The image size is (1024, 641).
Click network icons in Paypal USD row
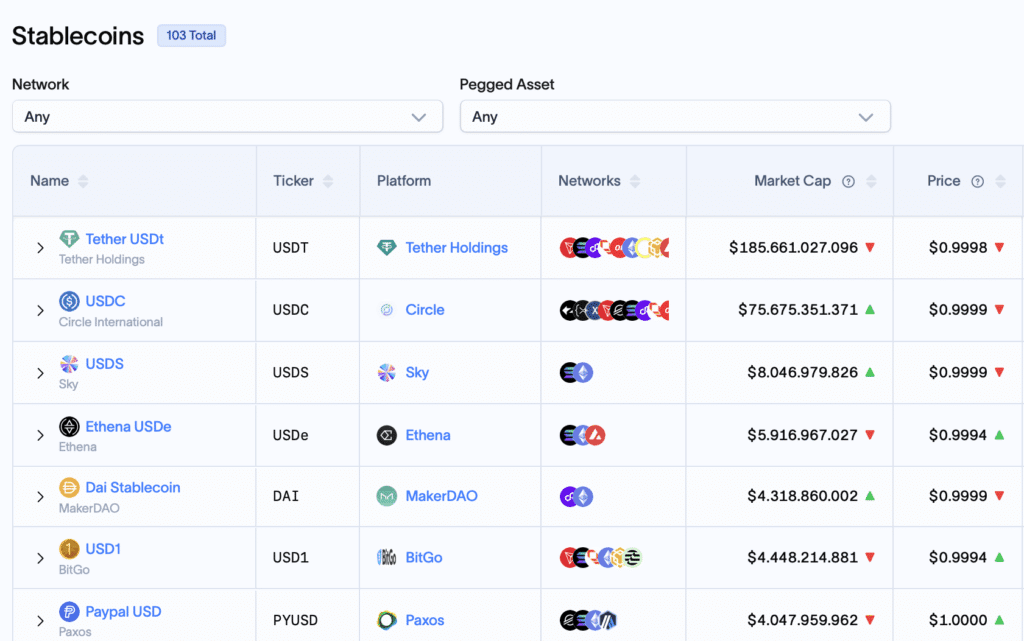point(588,620)
